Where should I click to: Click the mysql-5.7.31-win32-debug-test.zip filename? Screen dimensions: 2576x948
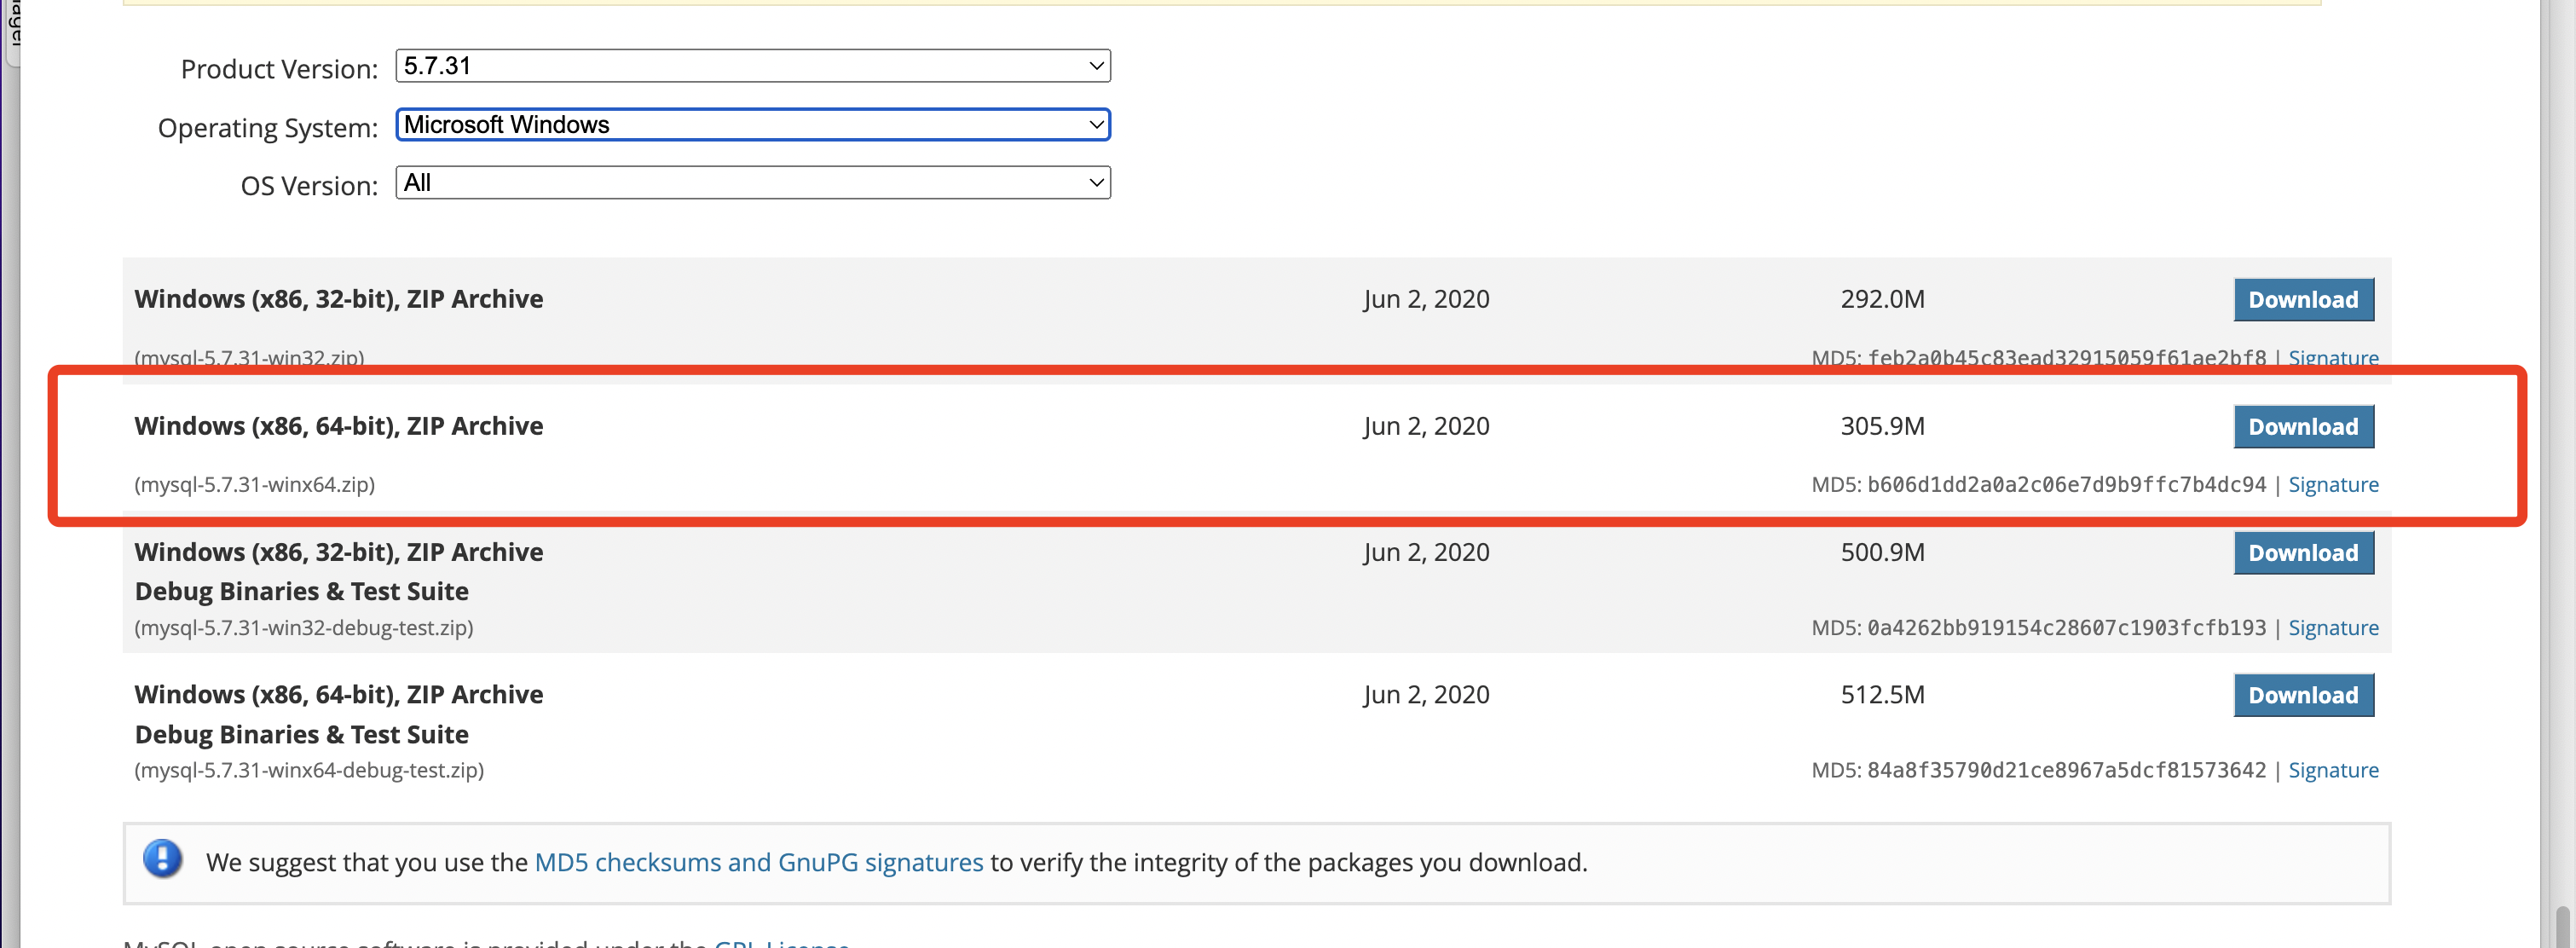(x=304, y=628)
